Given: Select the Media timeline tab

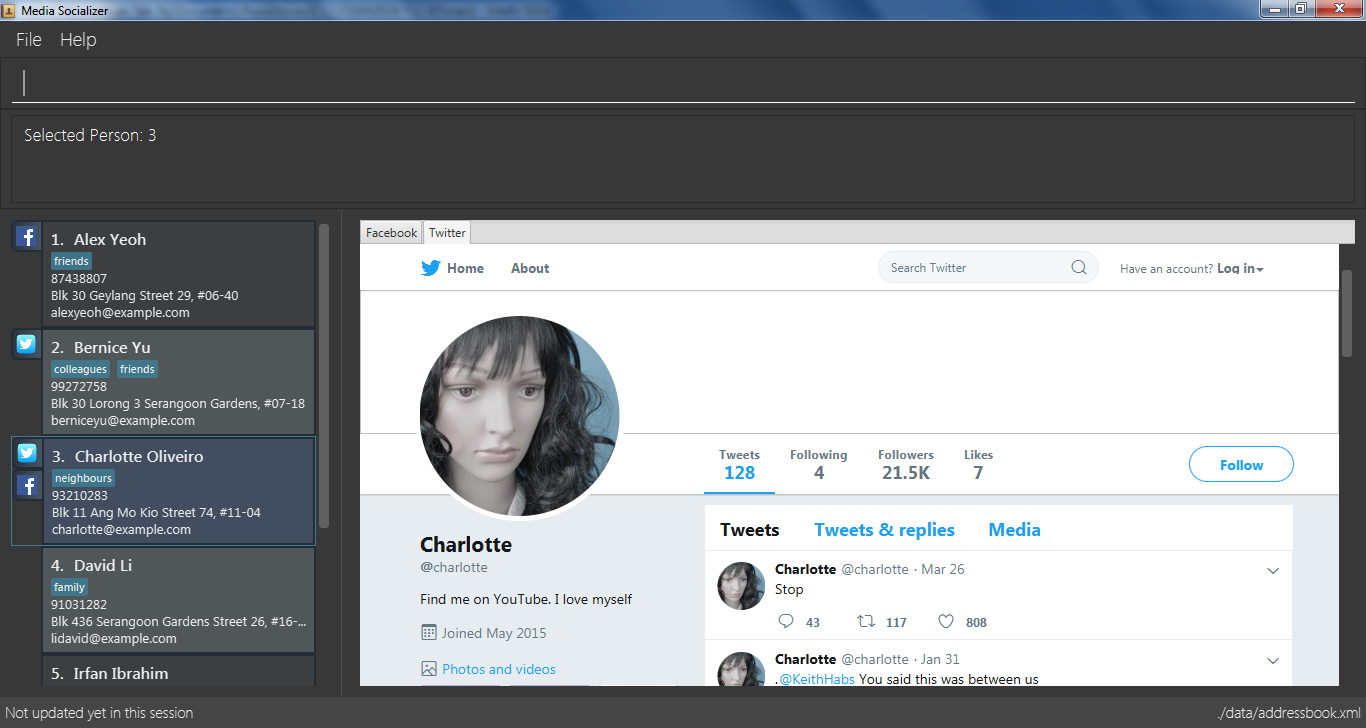Looking at the screenshot, I should pos(1014,530).
